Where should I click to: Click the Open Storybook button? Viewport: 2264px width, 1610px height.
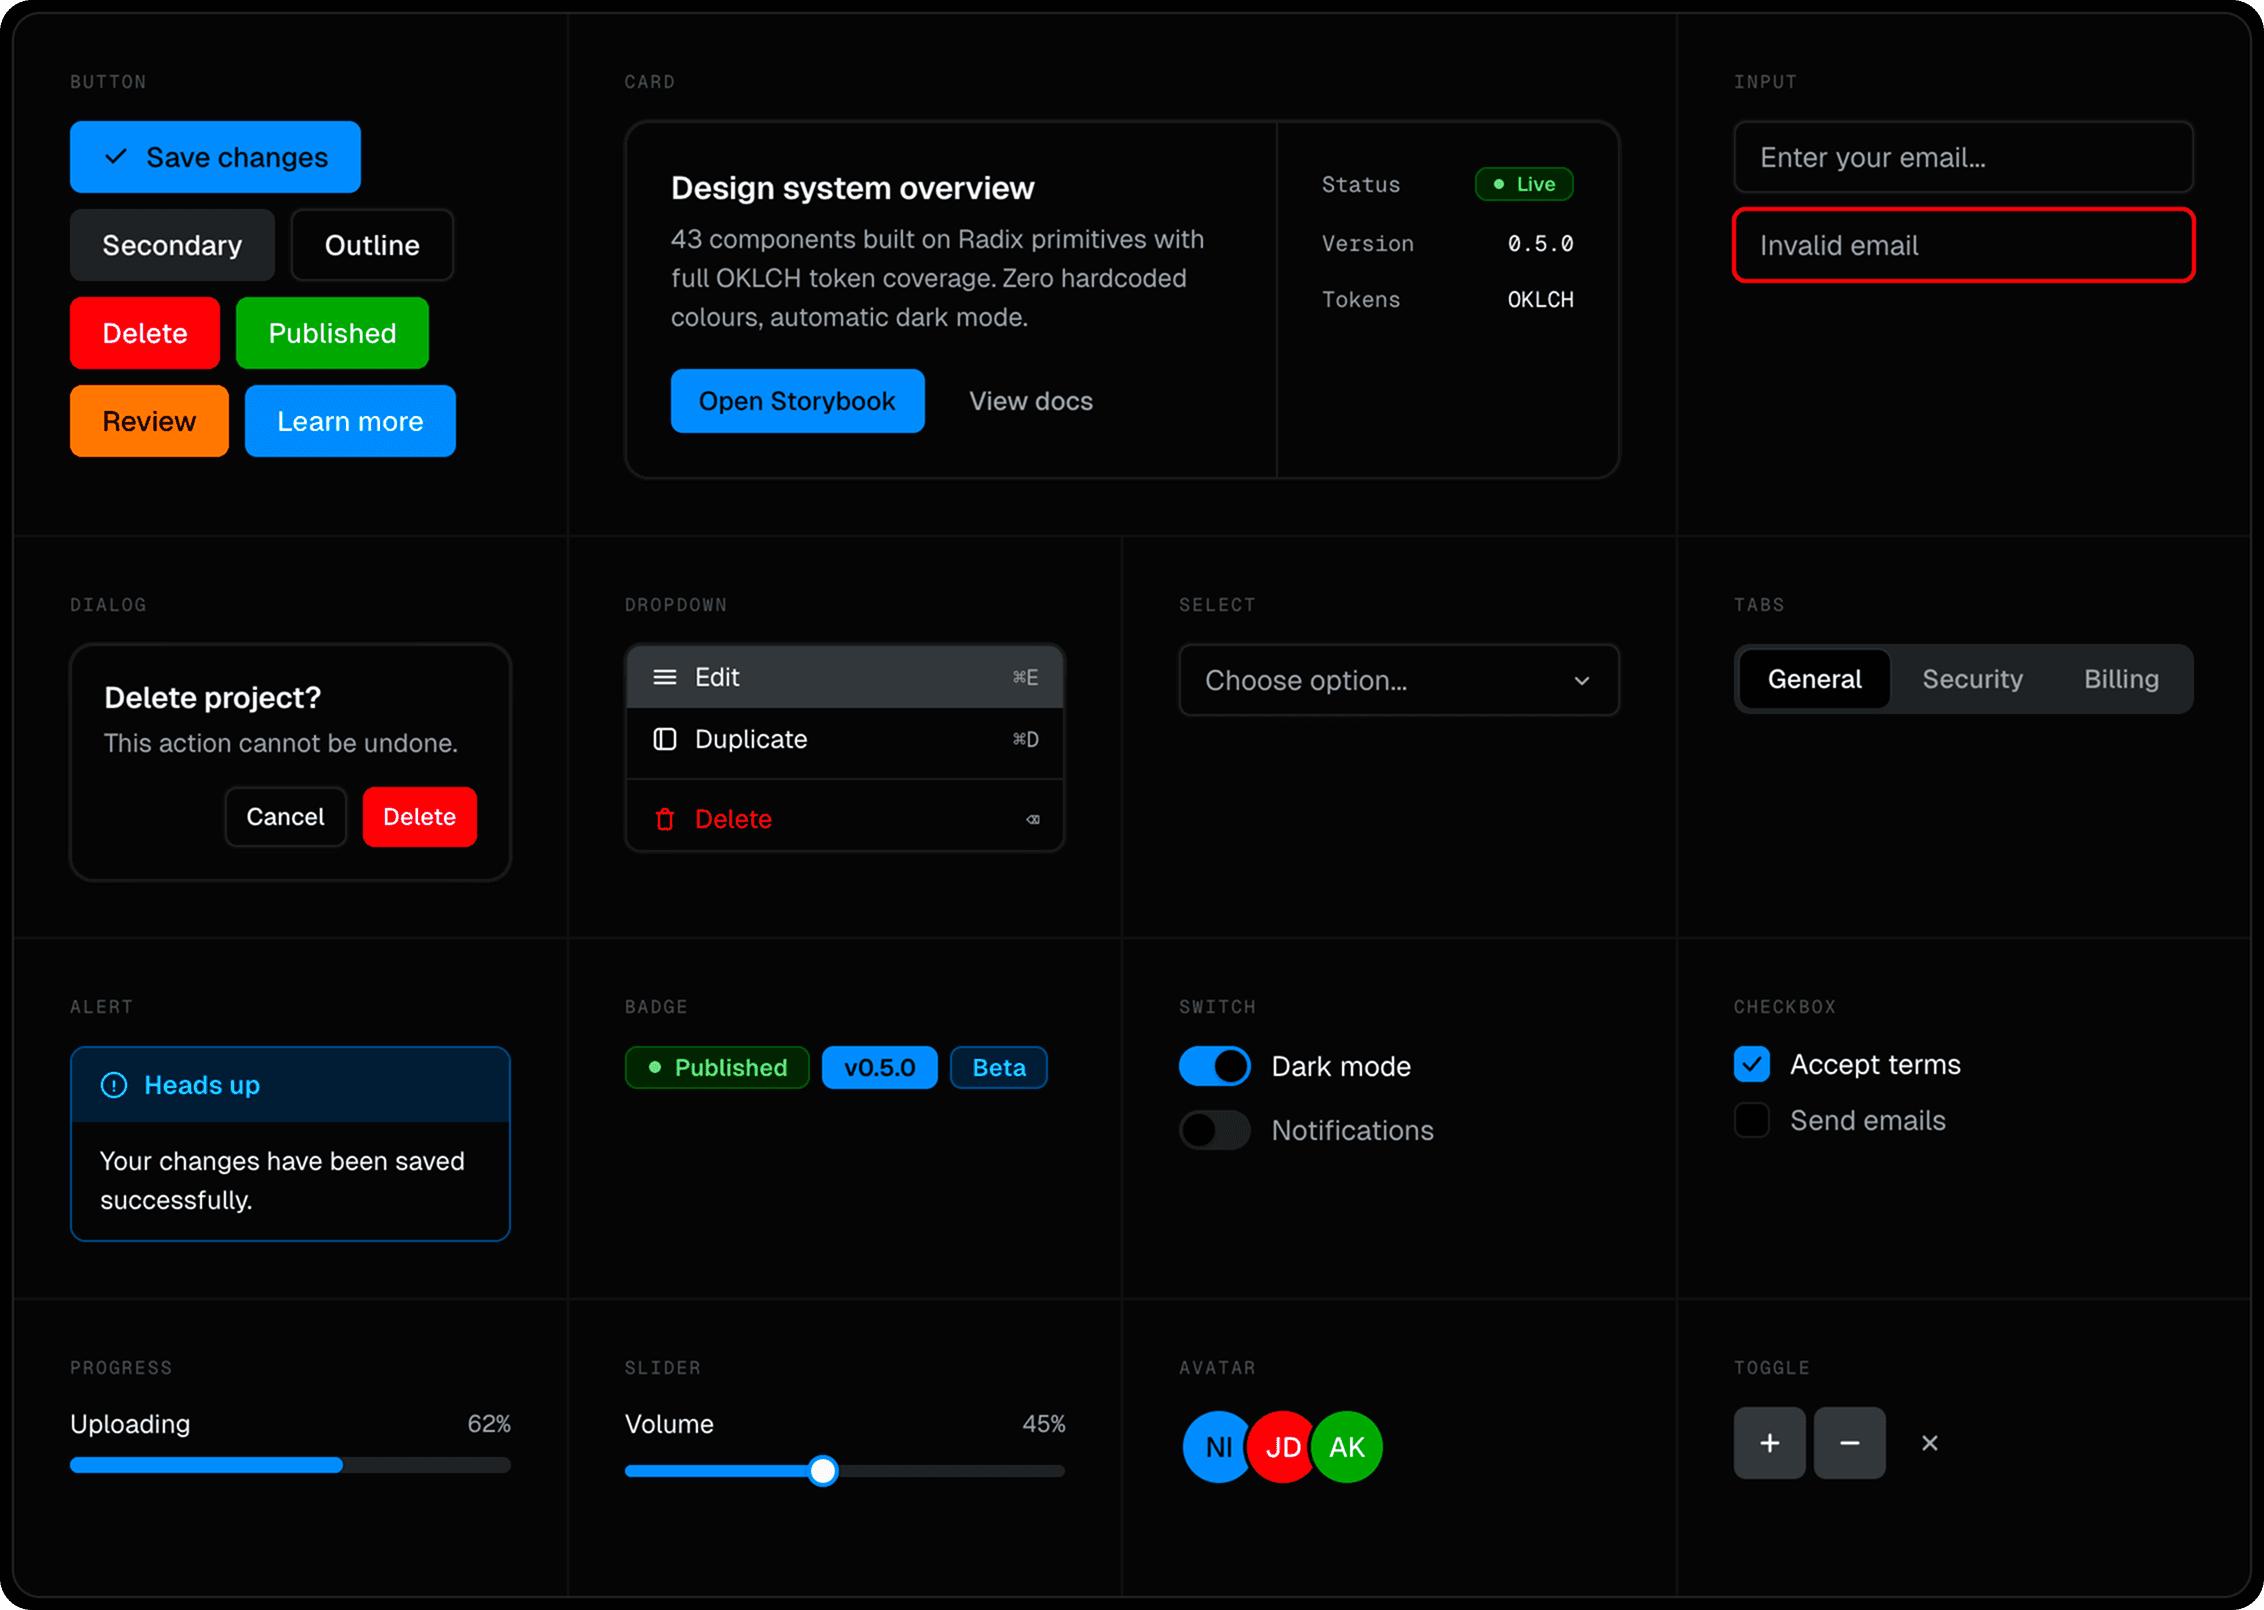(x=797, y=401)
